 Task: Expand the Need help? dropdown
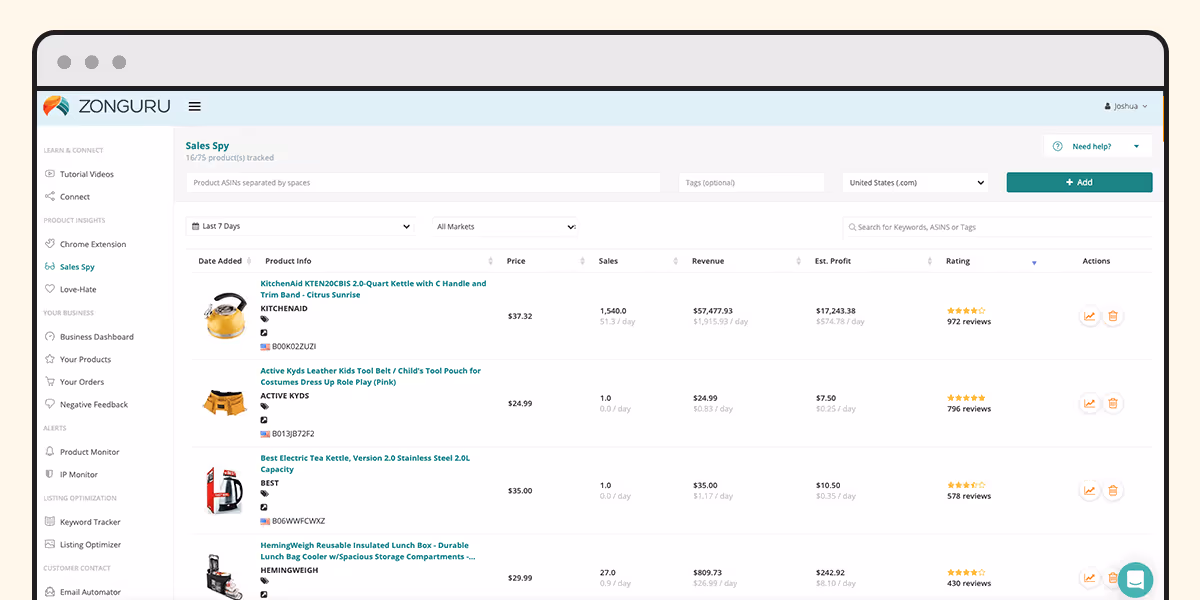1098,146
